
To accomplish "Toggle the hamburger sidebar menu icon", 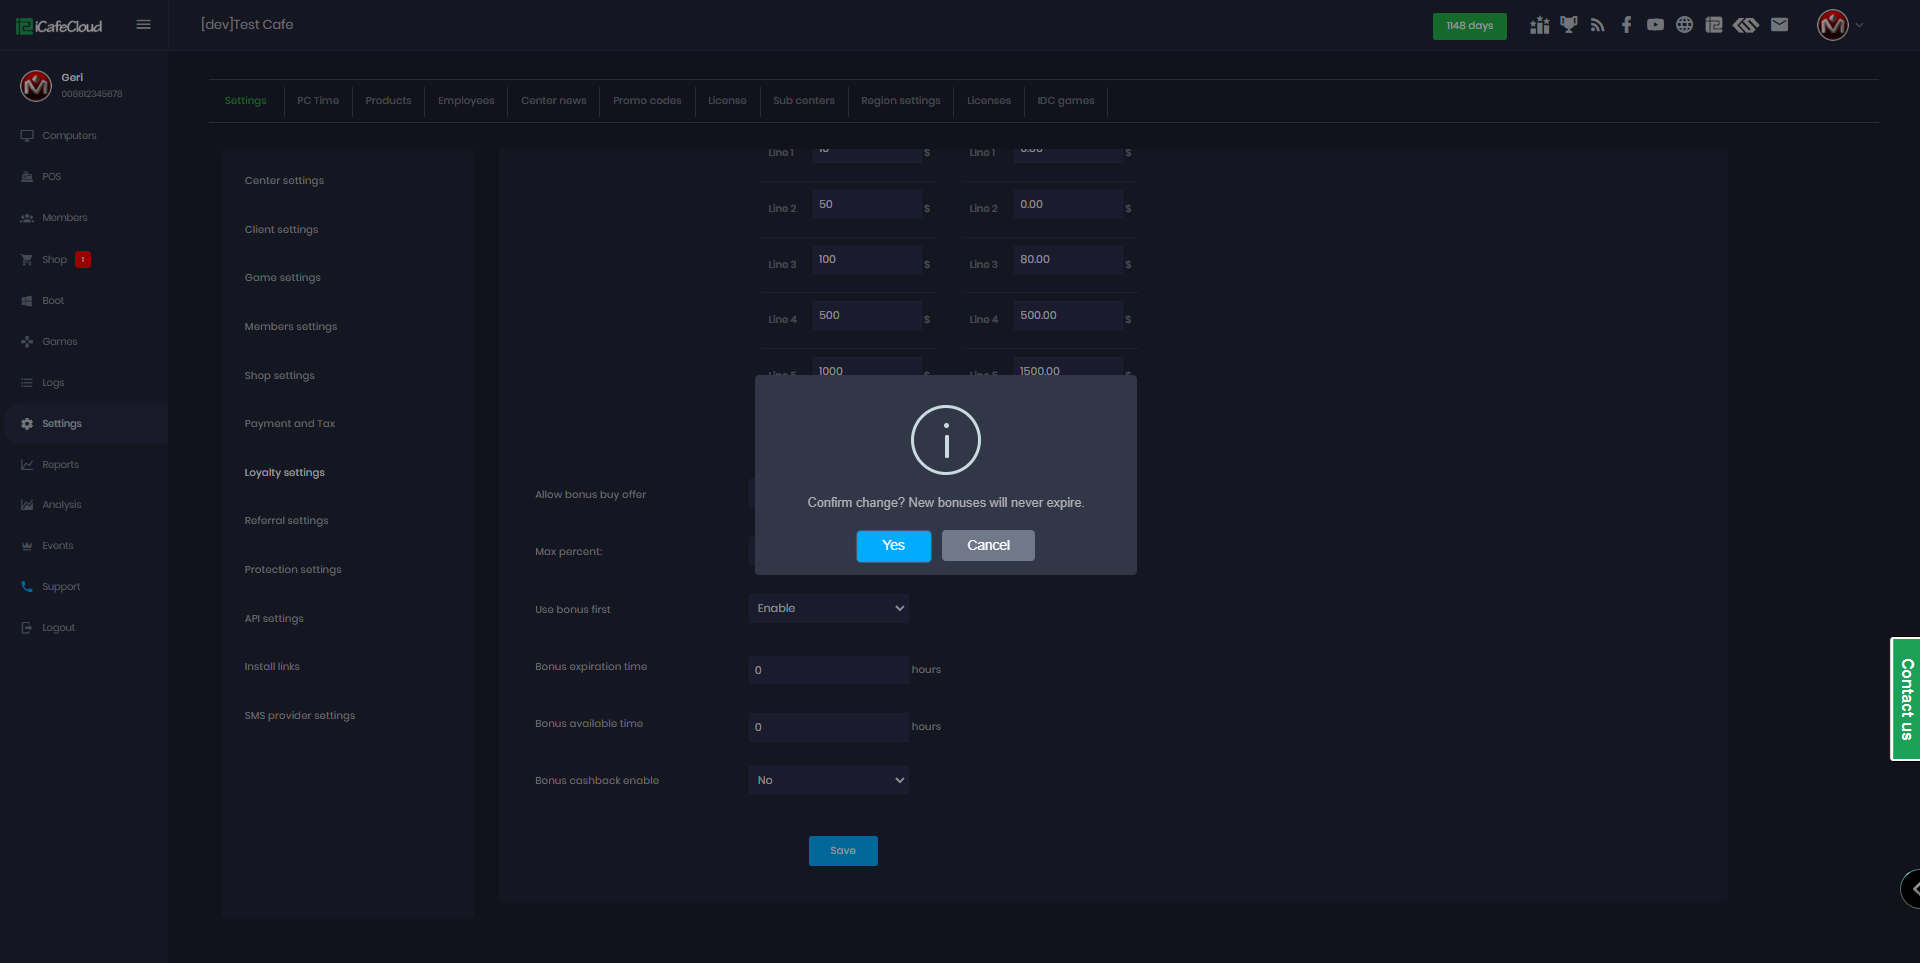I will coord(144,25).
